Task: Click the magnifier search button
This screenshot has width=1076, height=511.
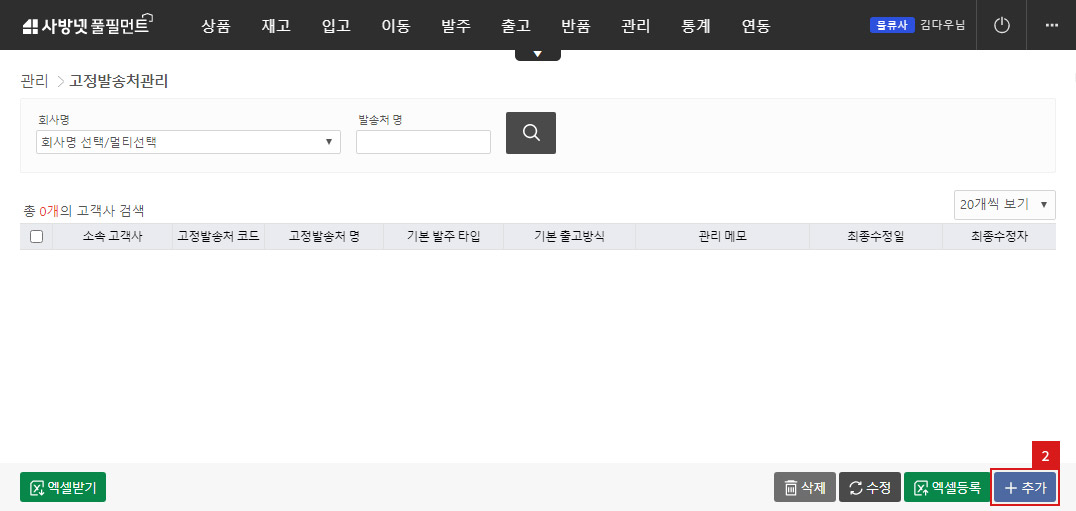Action: pos(530,132)
